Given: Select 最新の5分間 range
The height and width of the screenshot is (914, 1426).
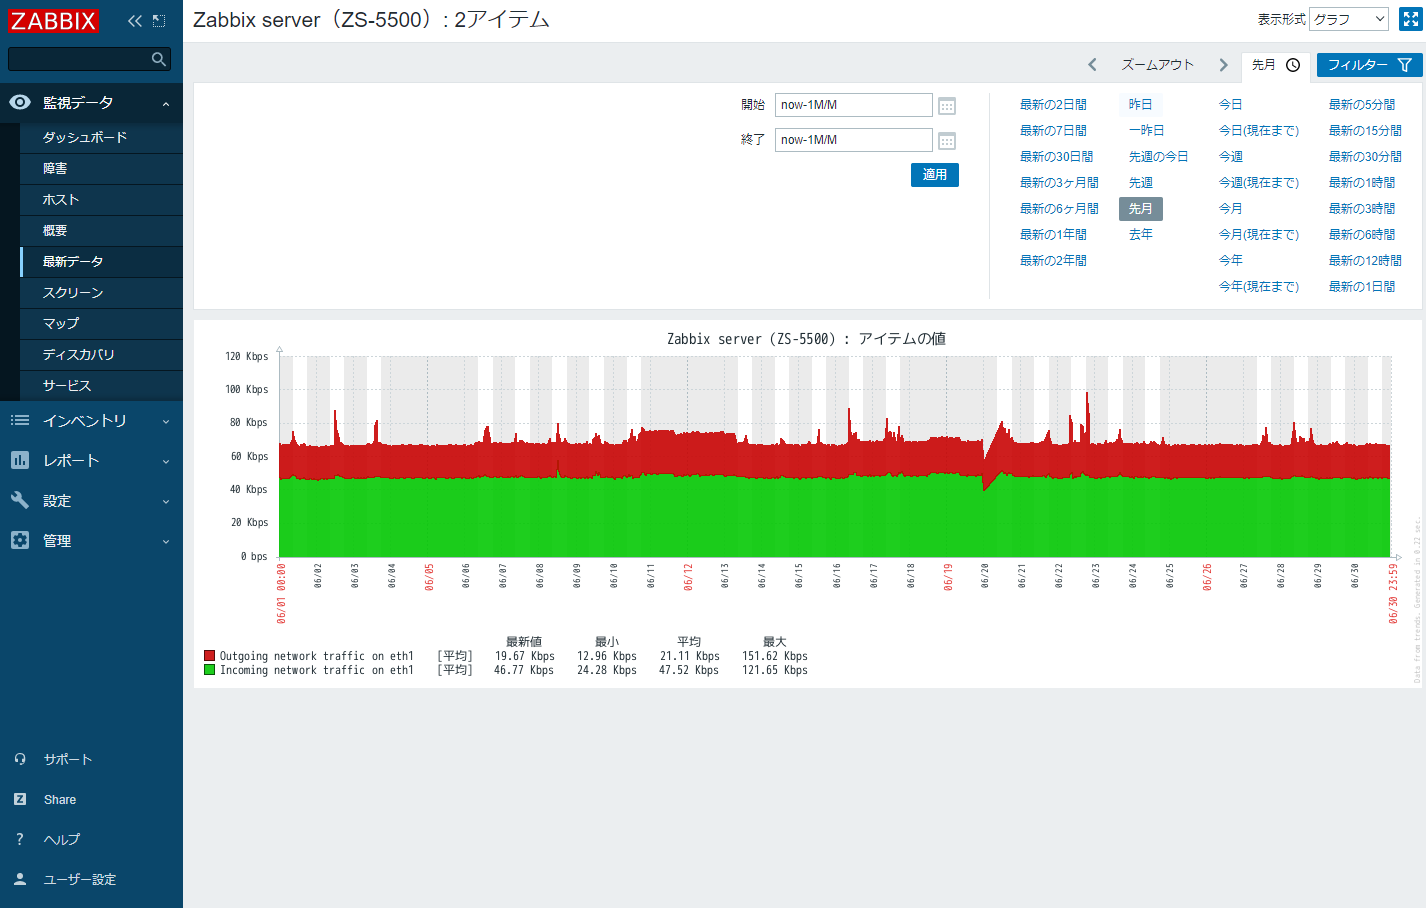Looking at the screenshot, I should 1362,105.
